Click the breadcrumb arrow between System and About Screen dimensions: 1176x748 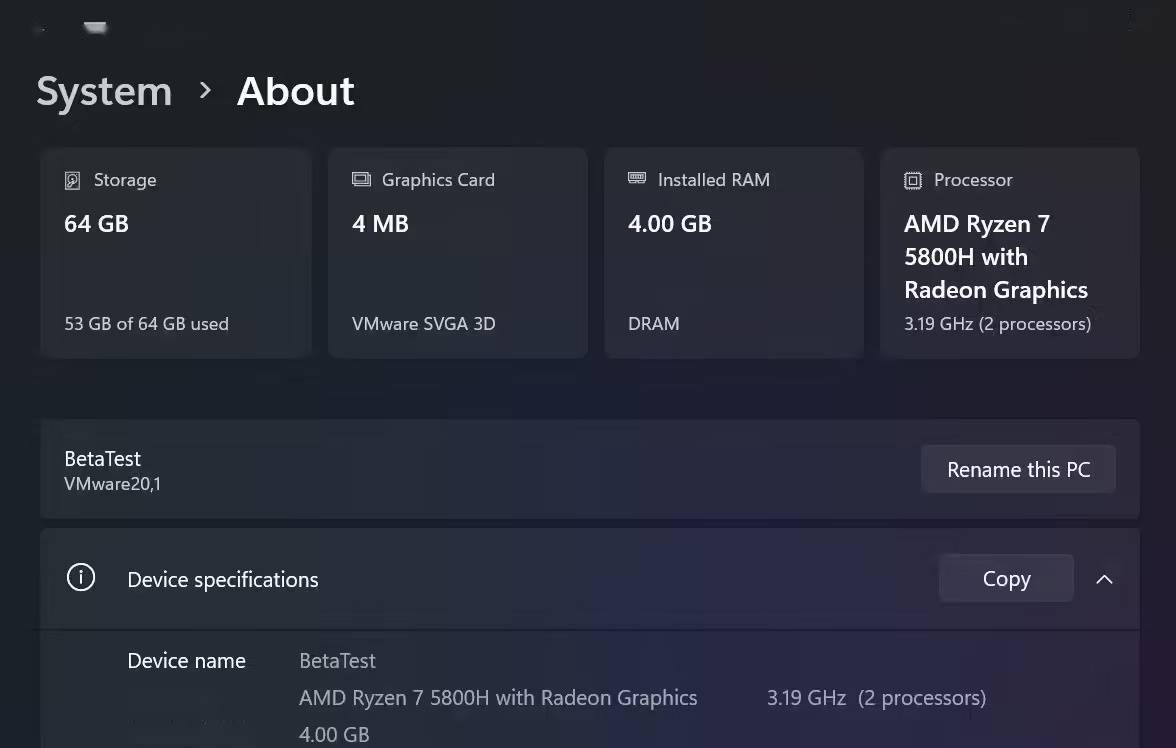click(205, 91)
